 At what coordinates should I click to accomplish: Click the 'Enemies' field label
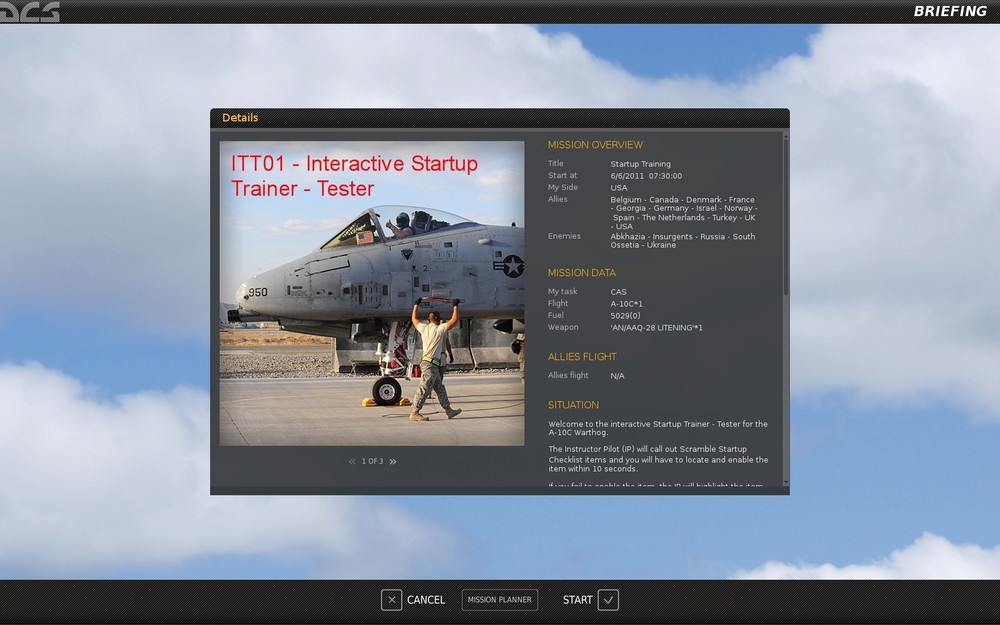pyautogui.click(x=564, y=236)
